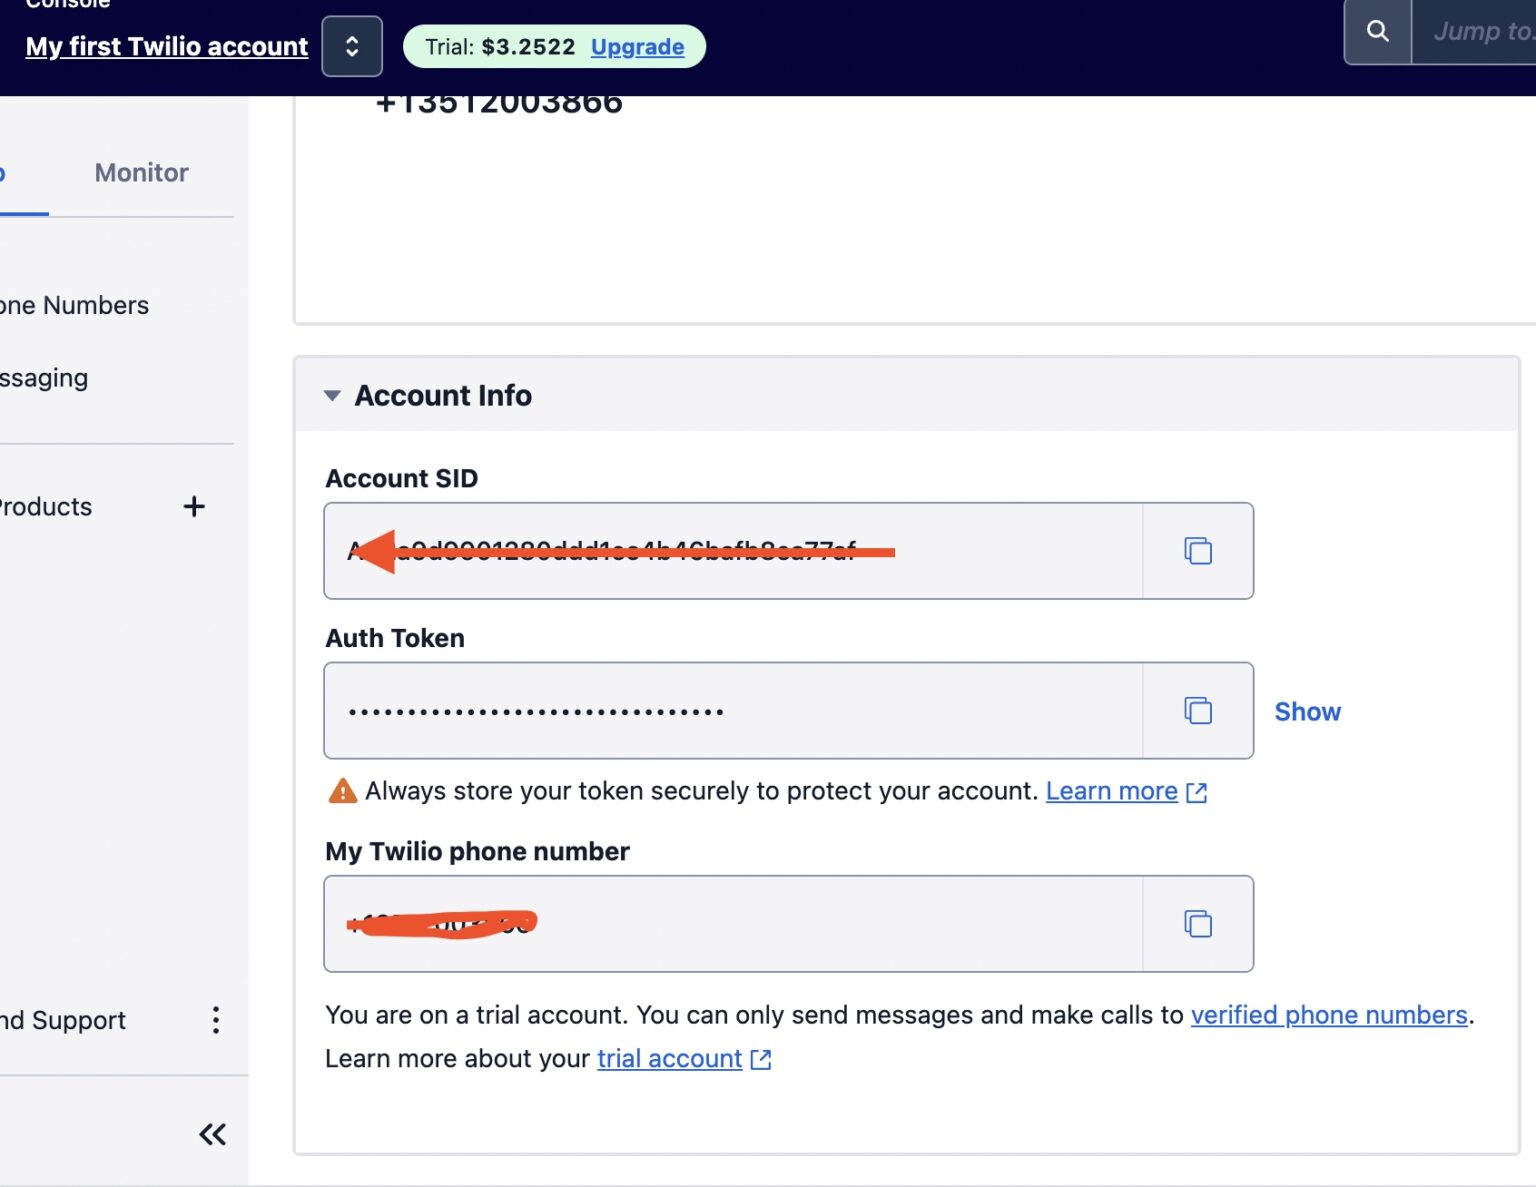The image size is (1536, 1187).
Task: Click the Upgrade link in the trial banner
Action: [638, 47]
